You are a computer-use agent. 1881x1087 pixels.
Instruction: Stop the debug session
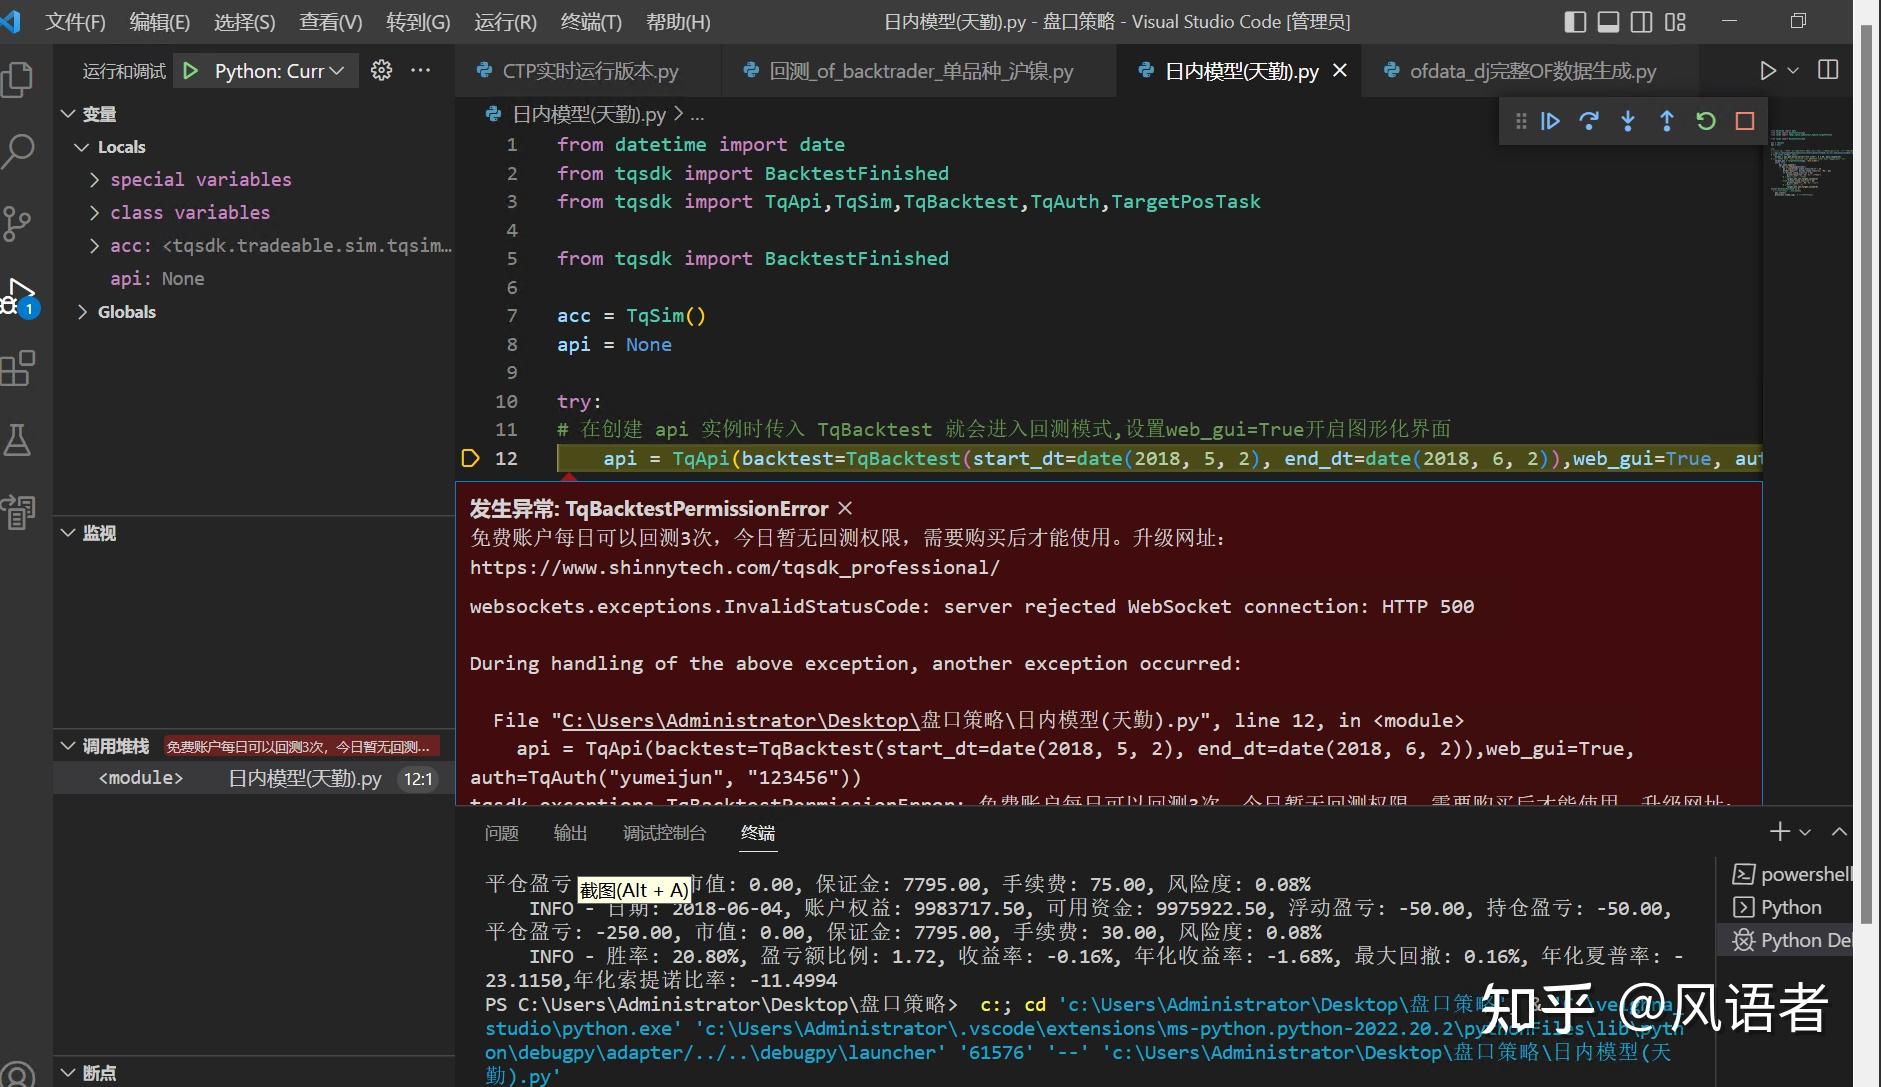[x=1745, y=121]
